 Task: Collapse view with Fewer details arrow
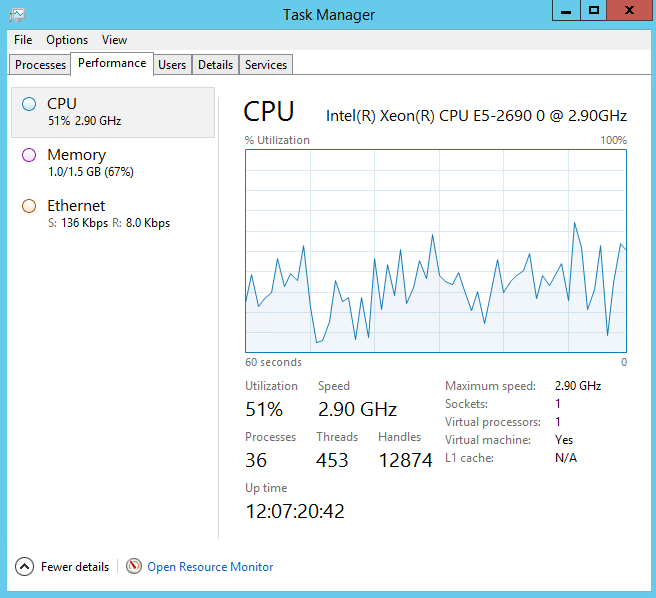pyautogui.click(x=25, y=566)
